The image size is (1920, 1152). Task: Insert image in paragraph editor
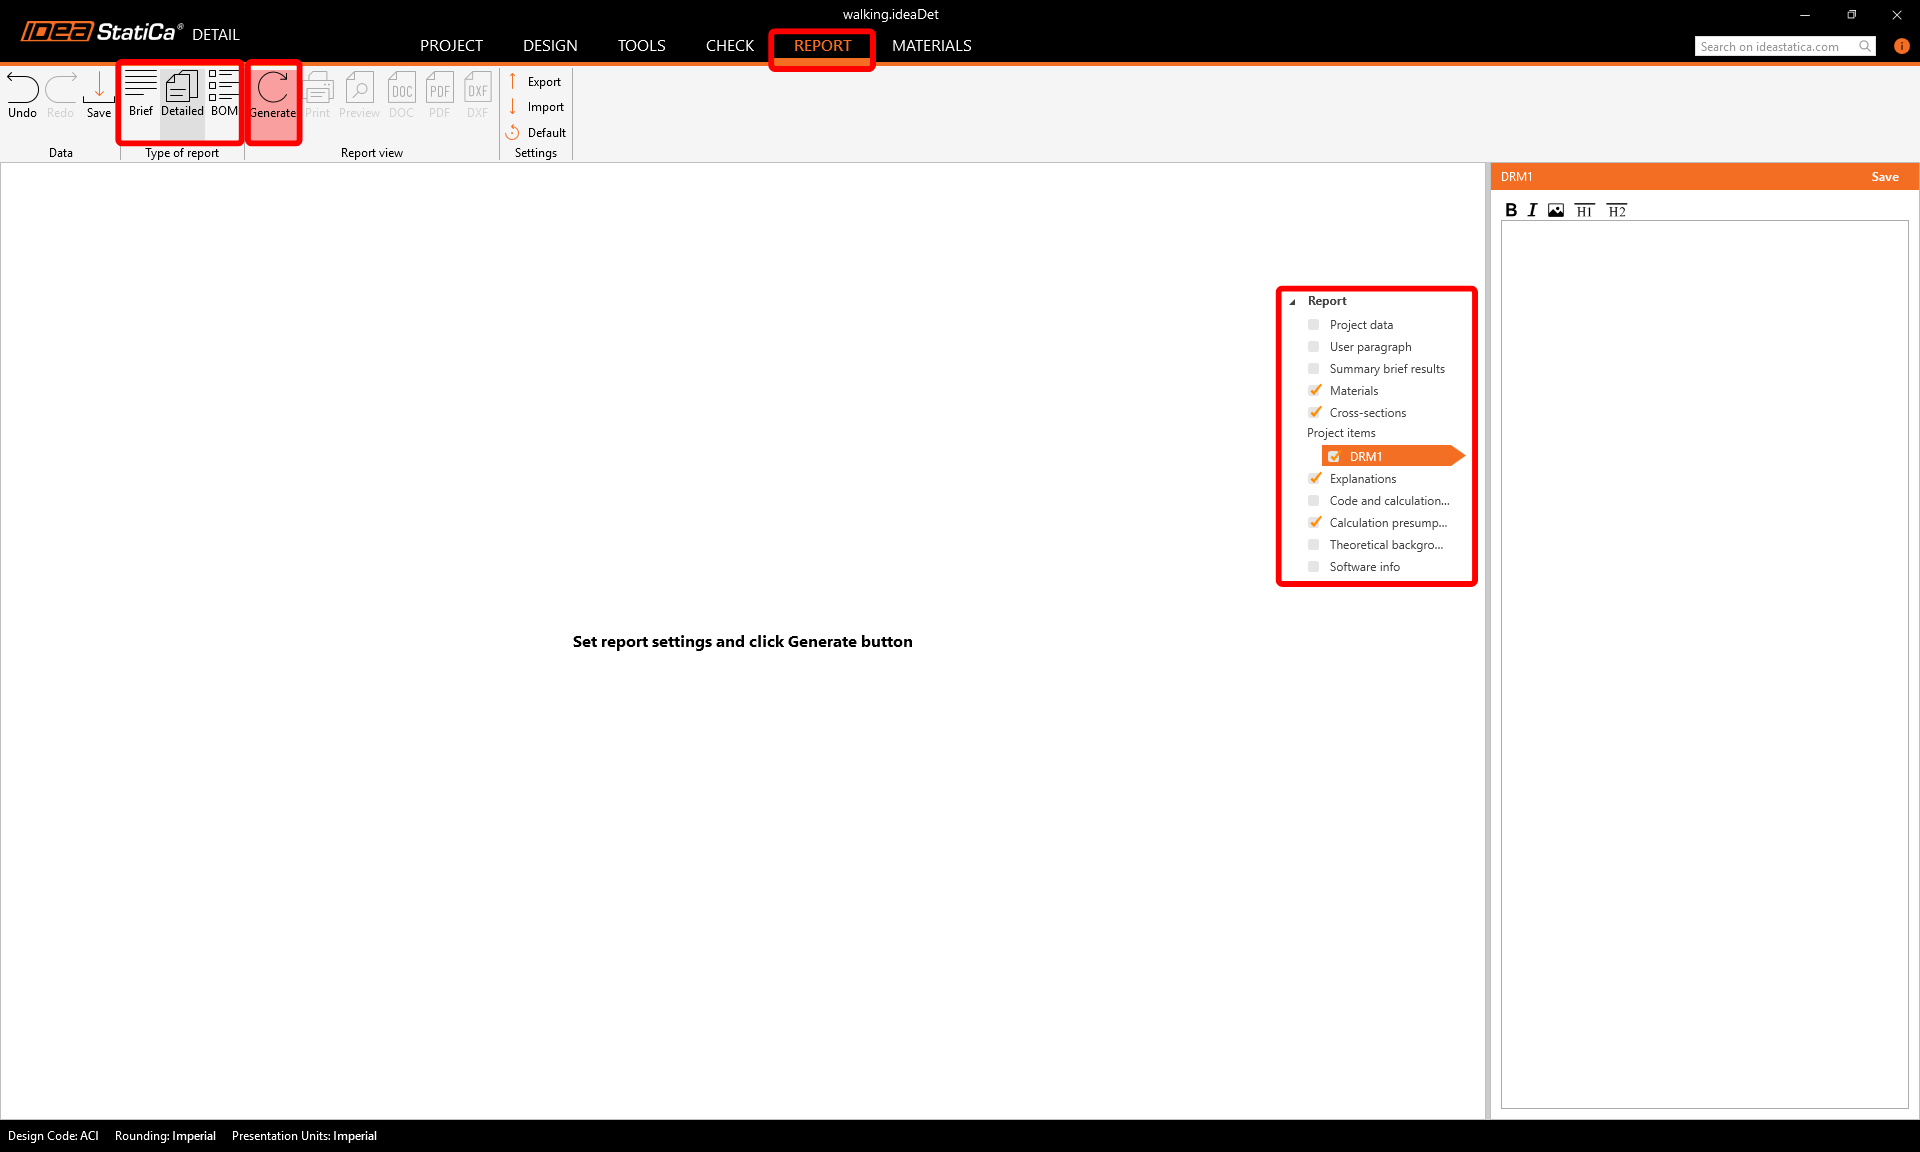pyautogui.click(x=1556, y=210)
